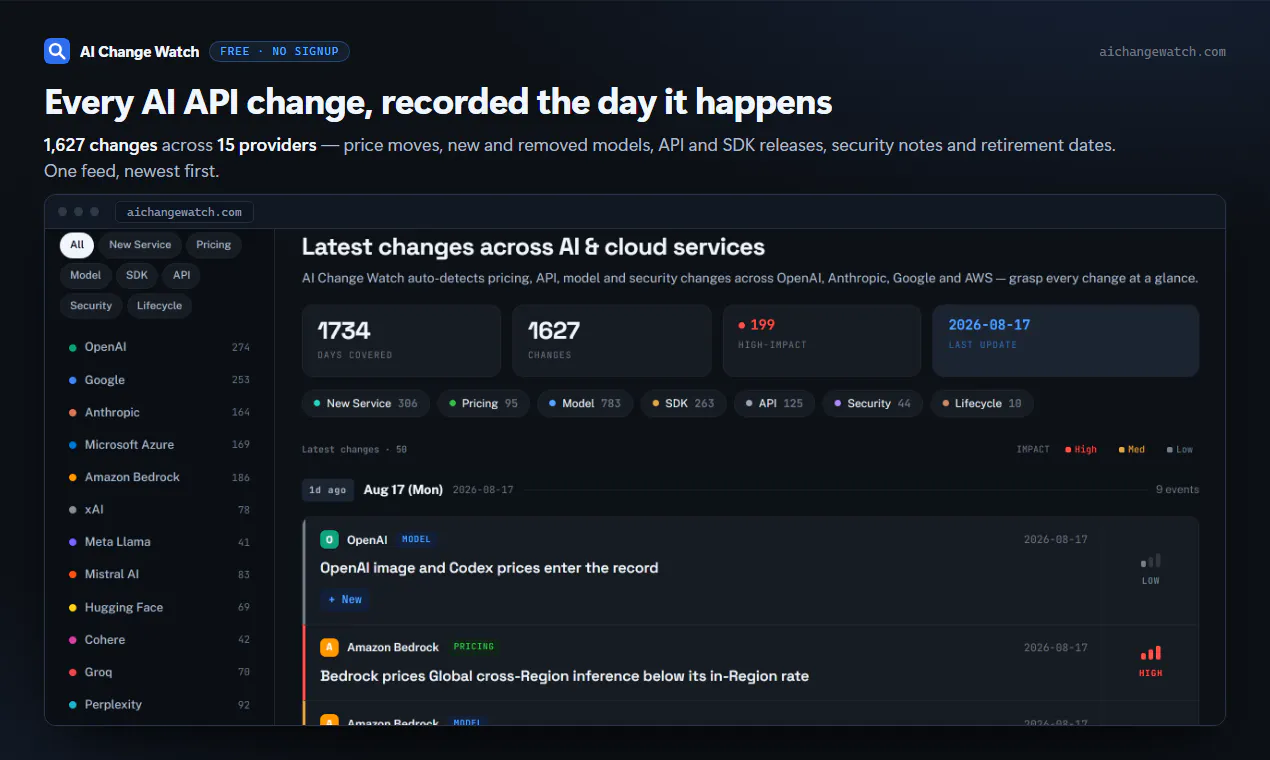Click the Security 44 category pill
This screenshot has width=1270, height=760.
pos(873,403)
